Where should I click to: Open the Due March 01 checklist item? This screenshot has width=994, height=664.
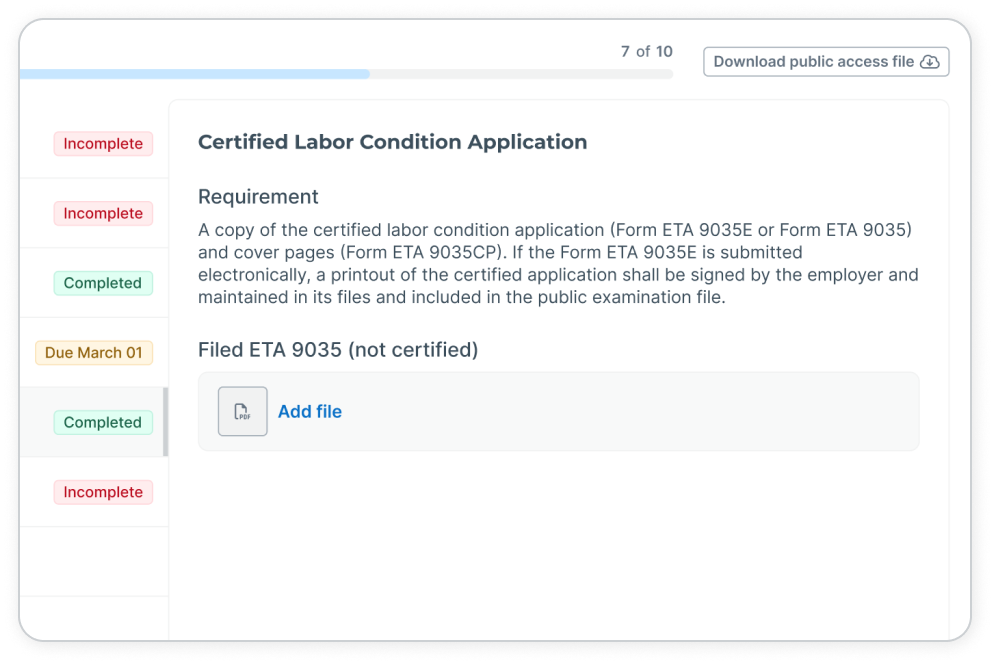(x=93, y=352)
